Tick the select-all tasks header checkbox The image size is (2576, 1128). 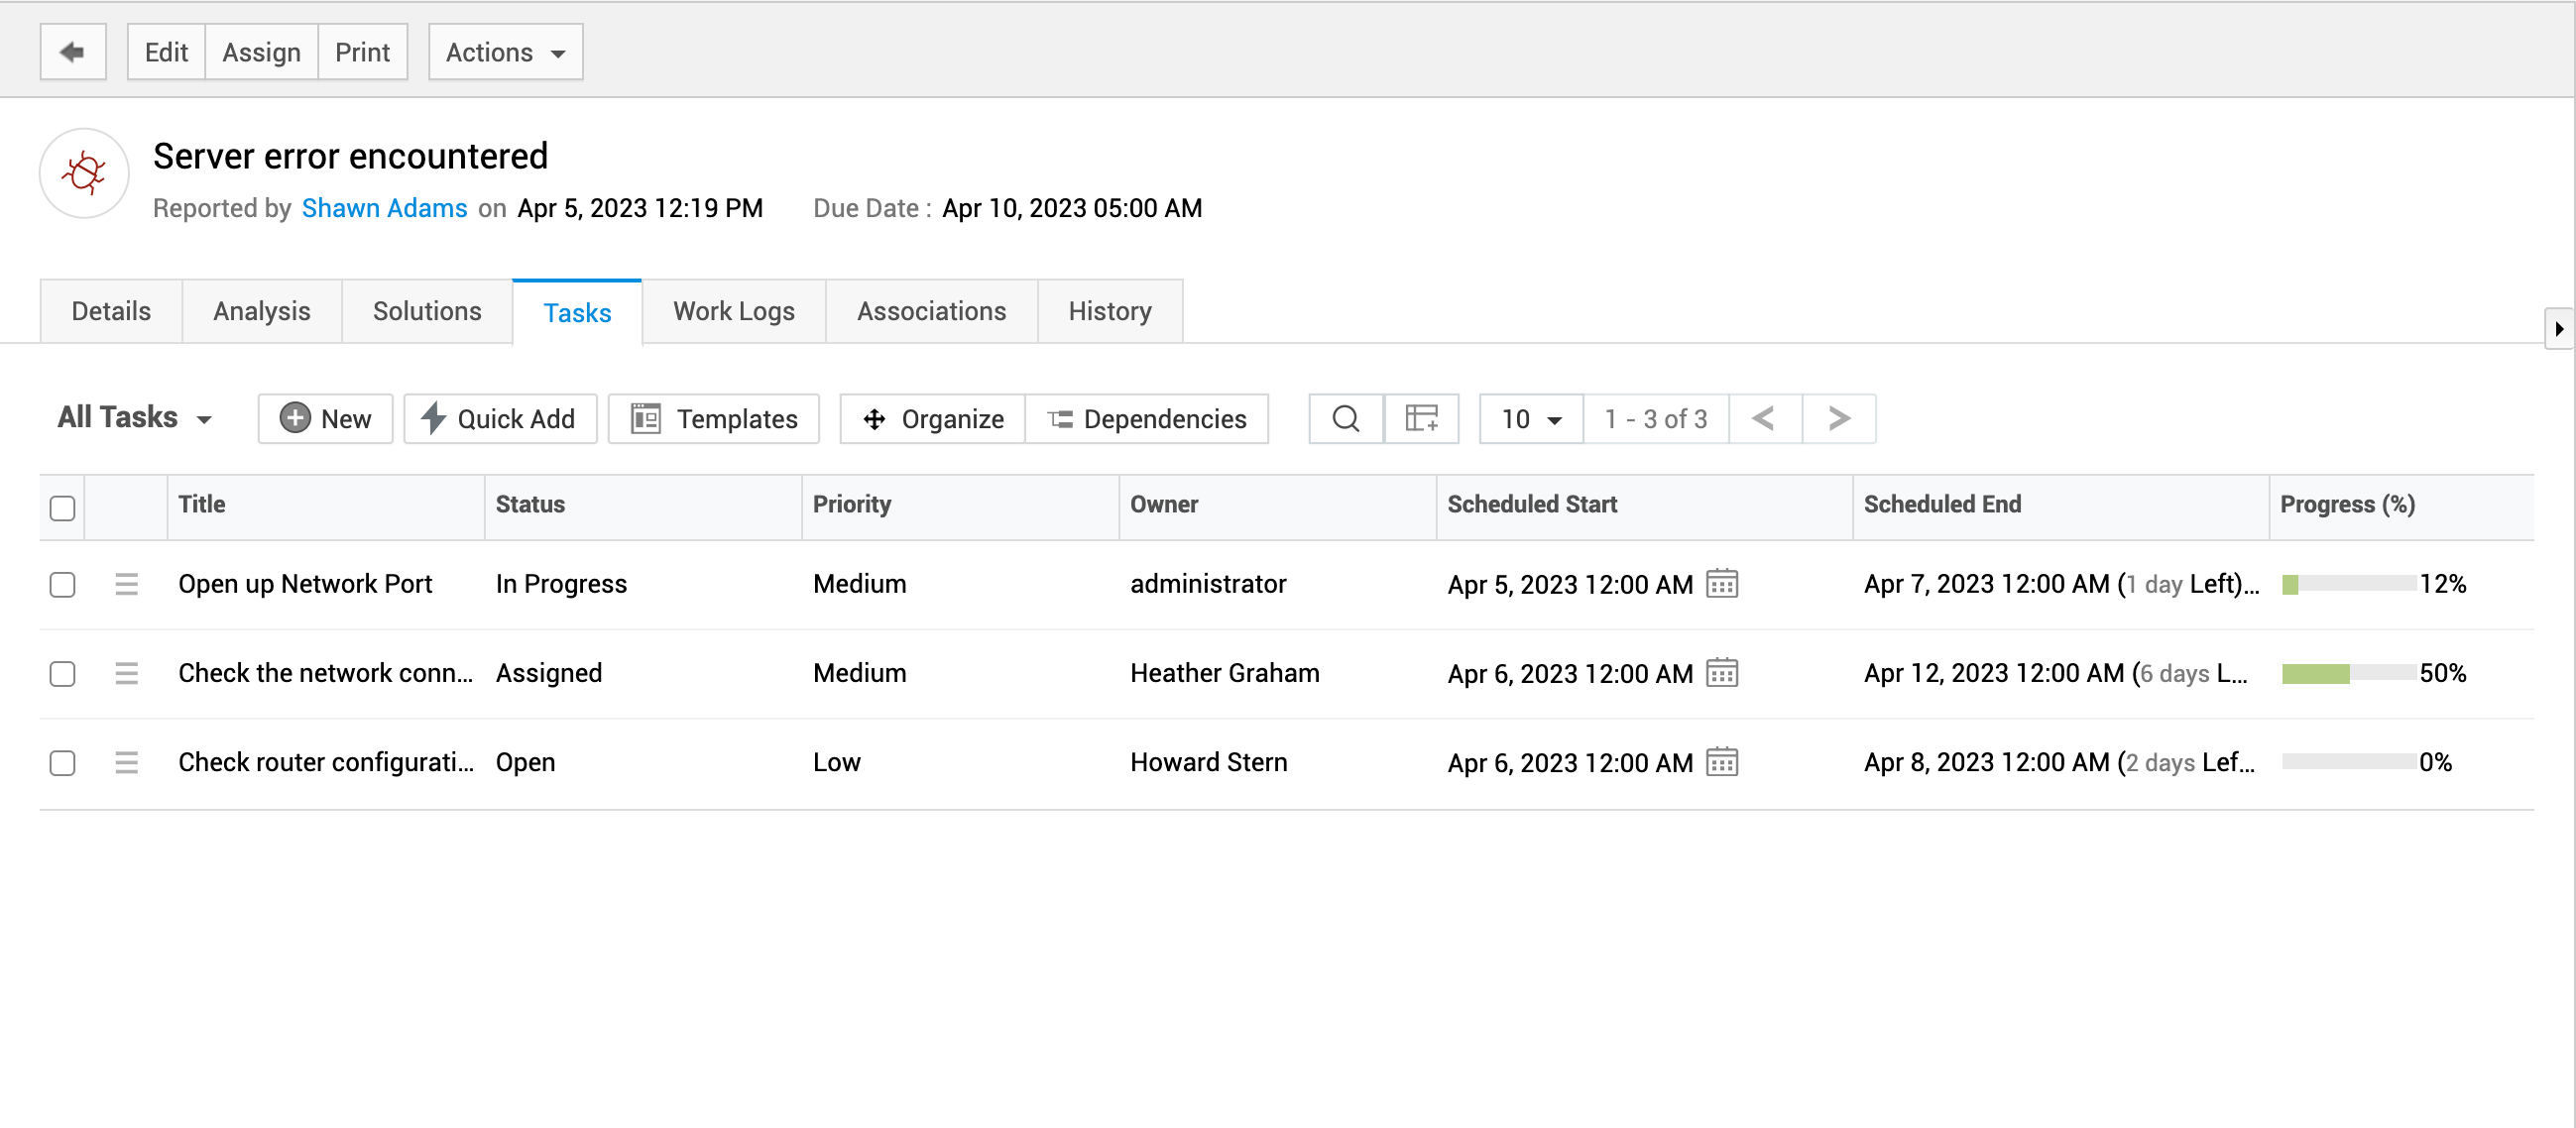click(62, 507)
